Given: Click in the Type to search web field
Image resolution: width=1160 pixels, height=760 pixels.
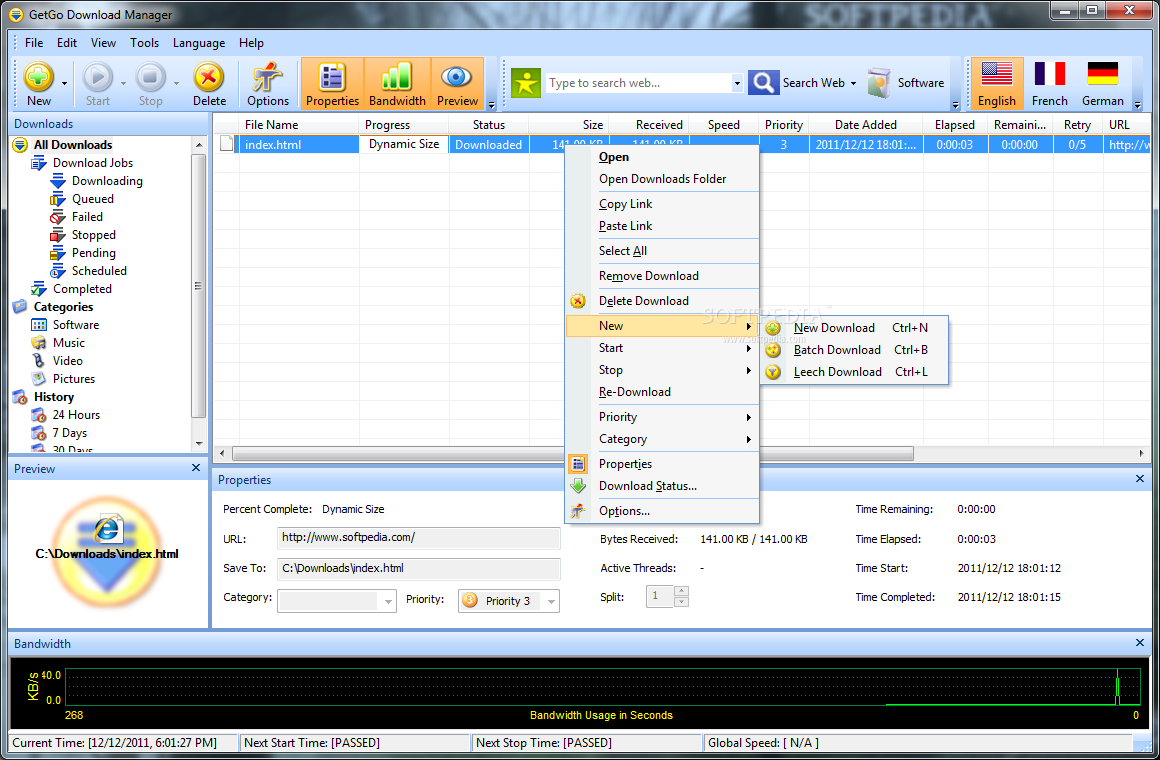Looking at the screenshot, I should coord(638,83).
